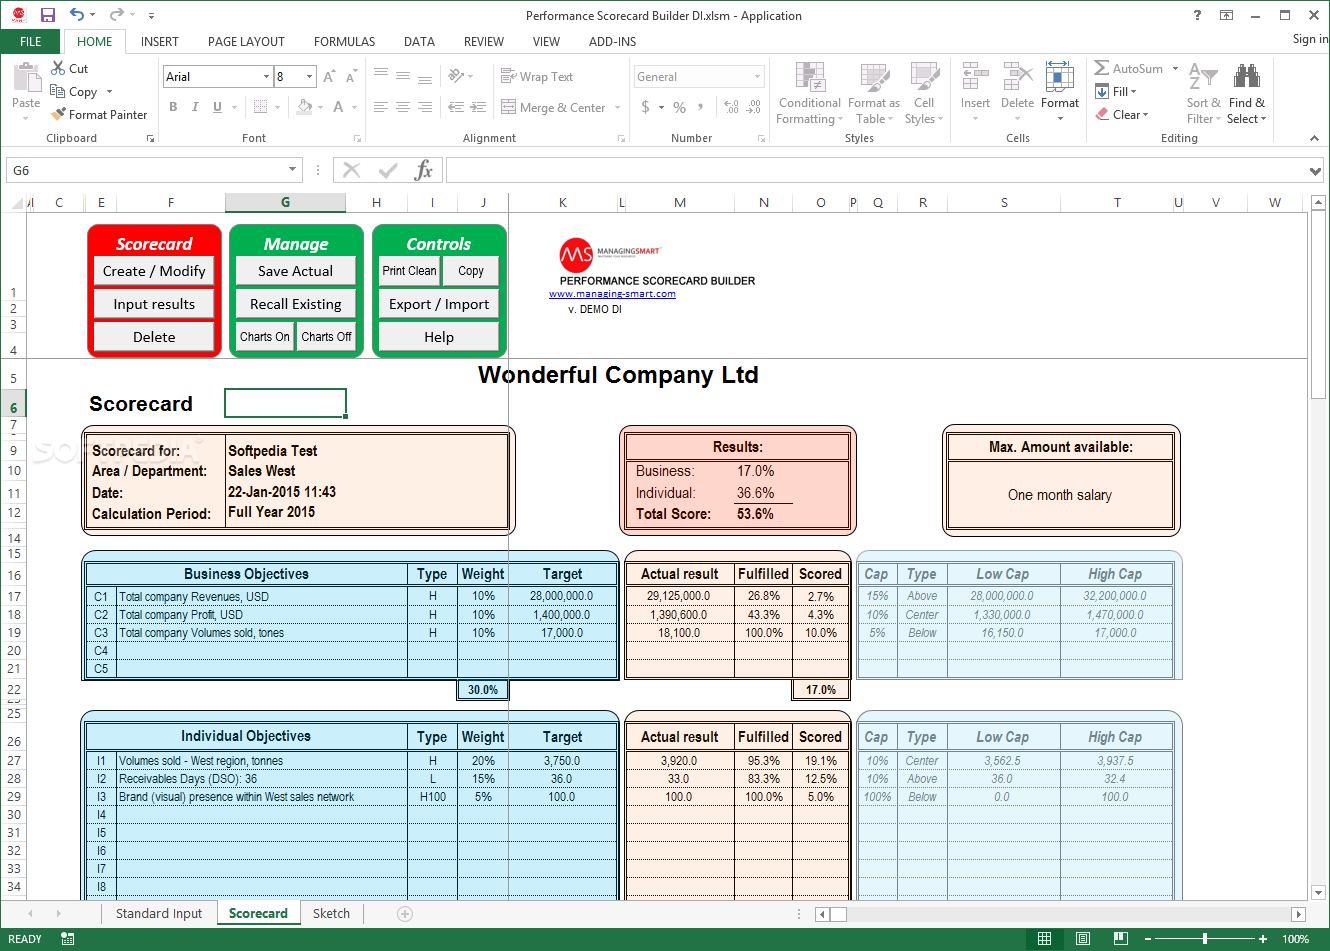Viewport: 1330px width, 951px height.
Task: Toggle Wrap Text
Action: pyautogui.click(x=537, y=77)
